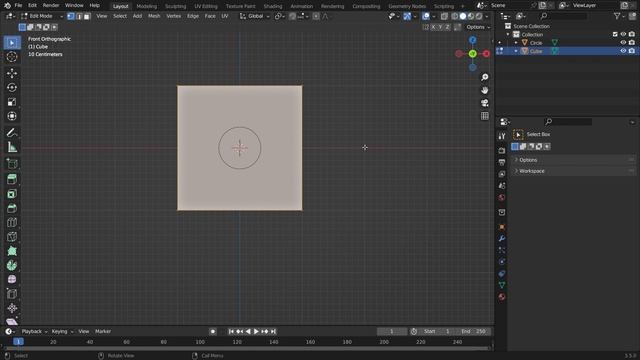Select the Spin tool
The height and width of the screenshot is (360, 640).
[12, 265]
